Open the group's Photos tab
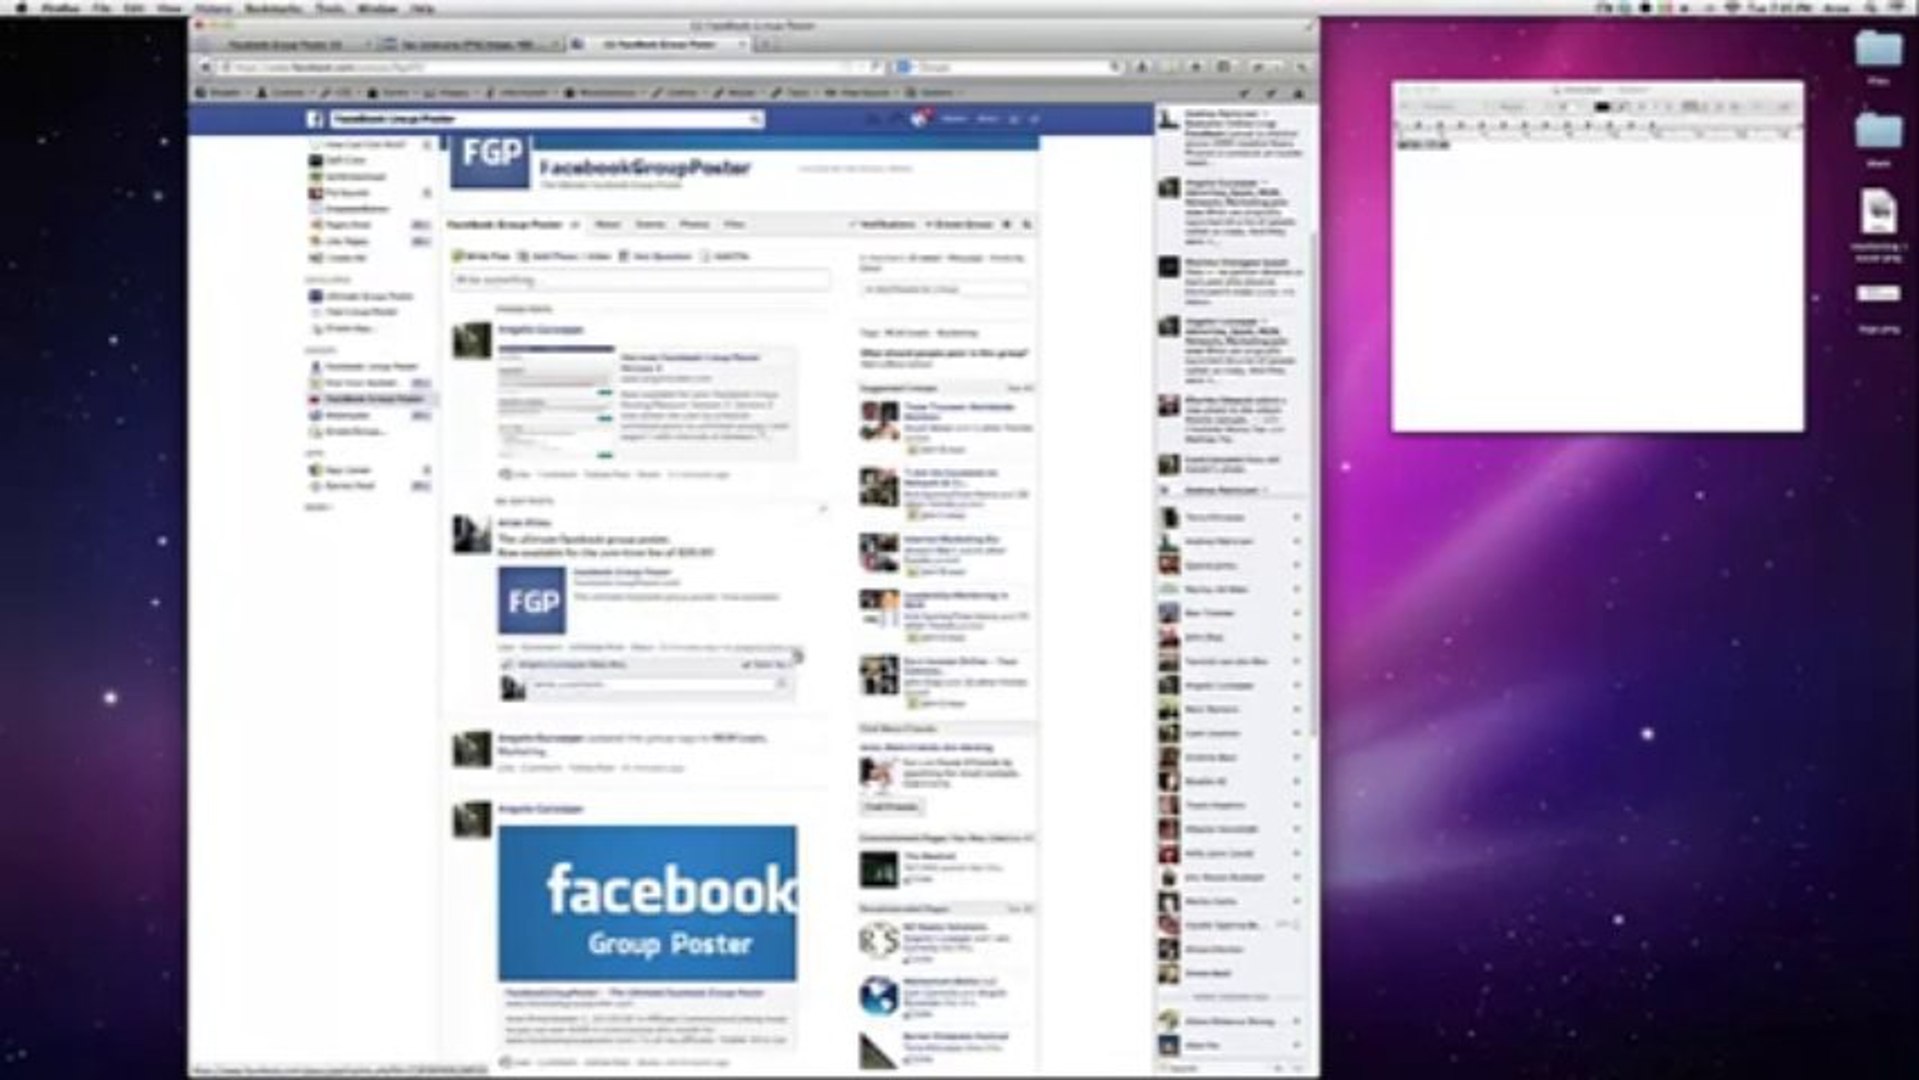 click(694, 224)
